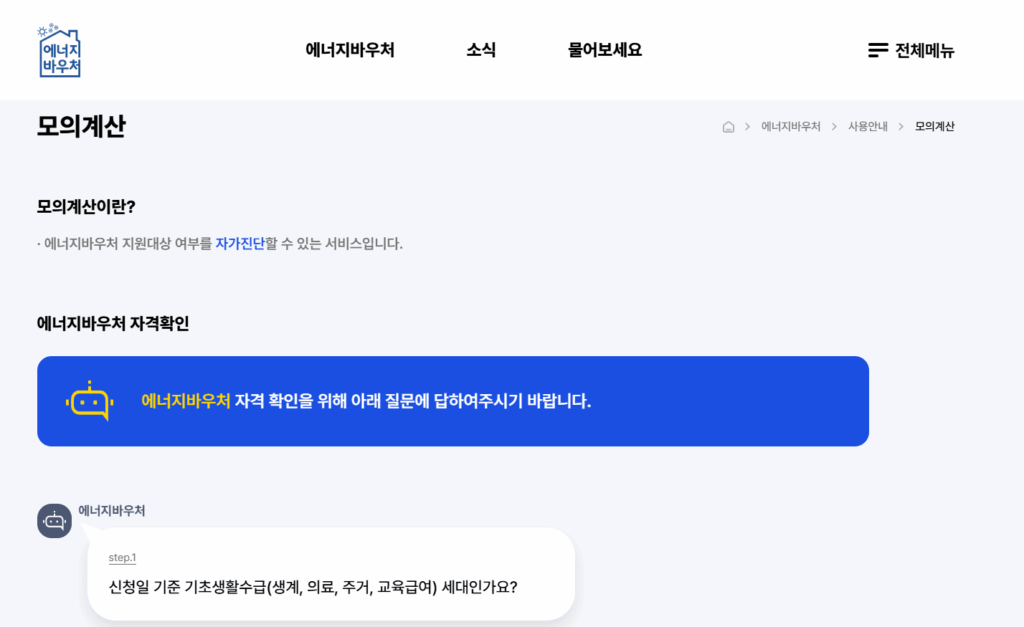Viewport: 1024px width, 627px height.
Task: Go to home via breadcrumb house icon
Action: click(x=728, y=127)
